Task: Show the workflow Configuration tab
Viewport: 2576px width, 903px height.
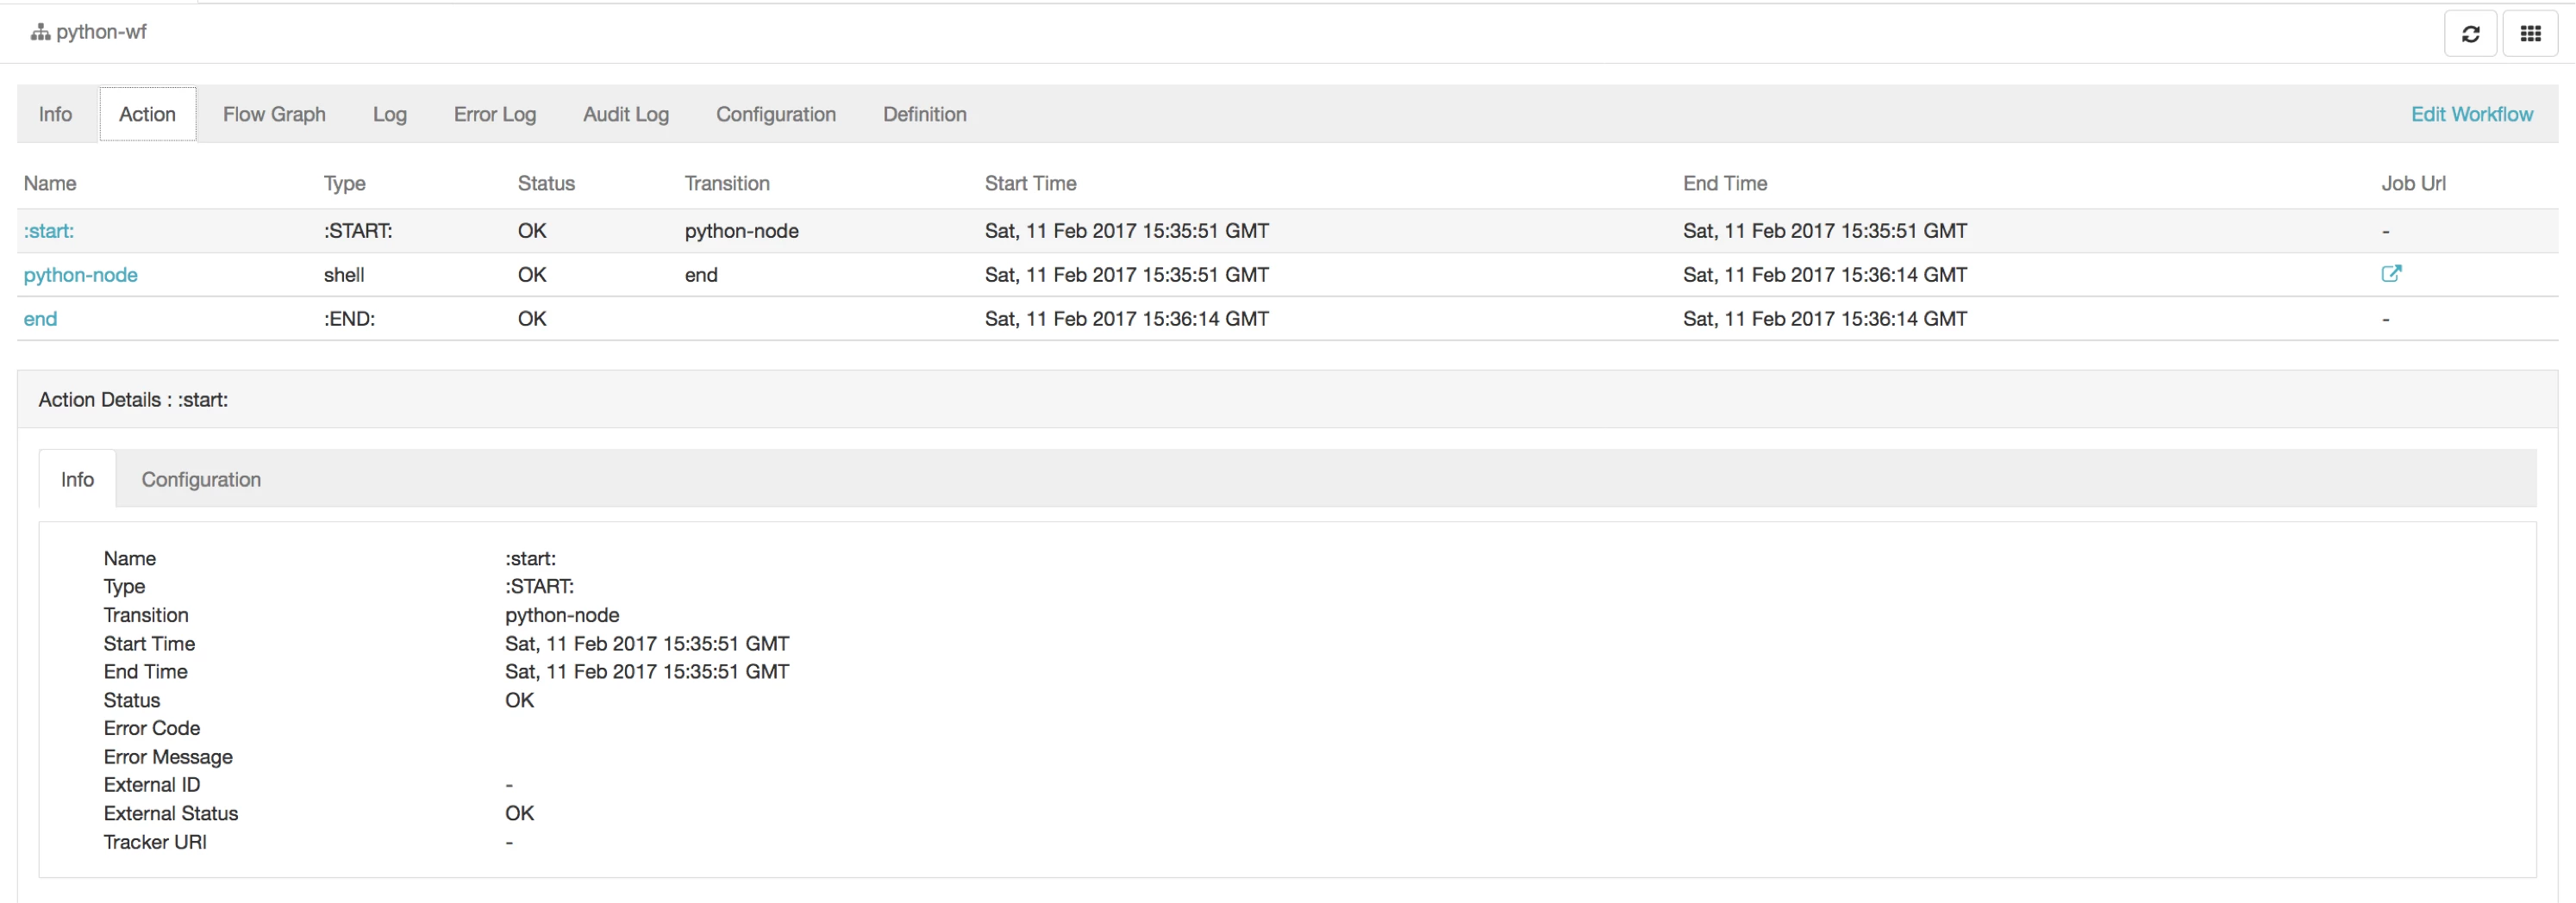Action: point(776,114)
